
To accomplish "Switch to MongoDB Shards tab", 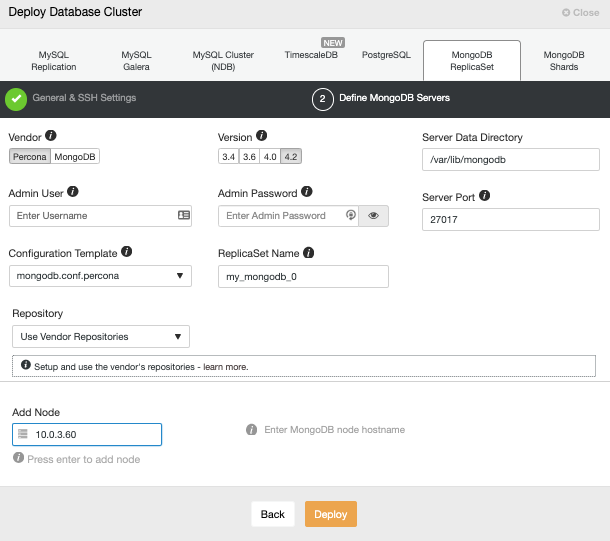I will [564, 61].
